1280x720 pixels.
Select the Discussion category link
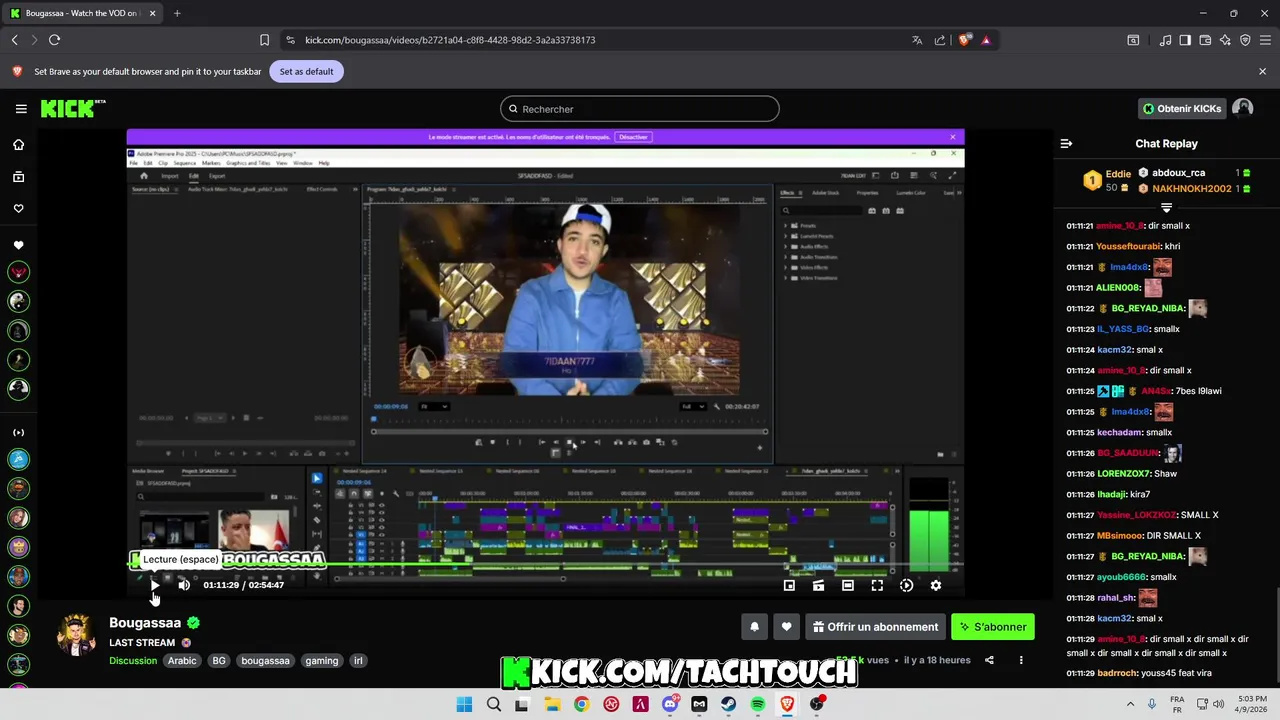(x=133, y=661)
